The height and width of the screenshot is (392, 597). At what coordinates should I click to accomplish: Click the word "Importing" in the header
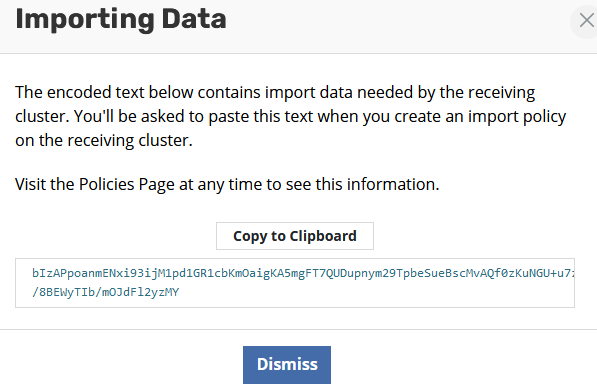click(85, 20)
